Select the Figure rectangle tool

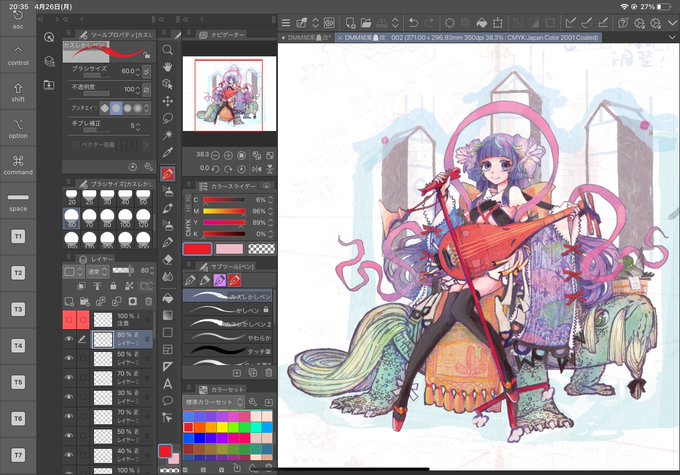coord(167,332)
